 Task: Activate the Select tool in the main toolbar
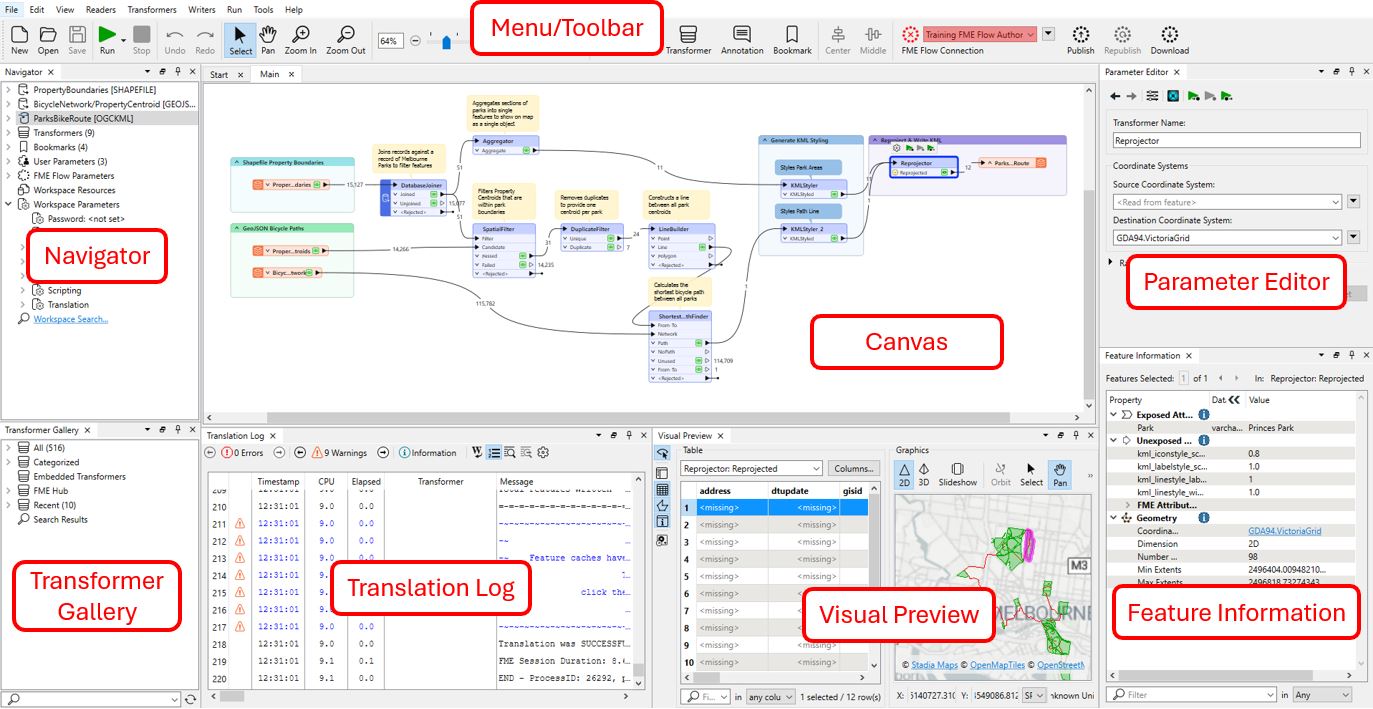[241, 39]
